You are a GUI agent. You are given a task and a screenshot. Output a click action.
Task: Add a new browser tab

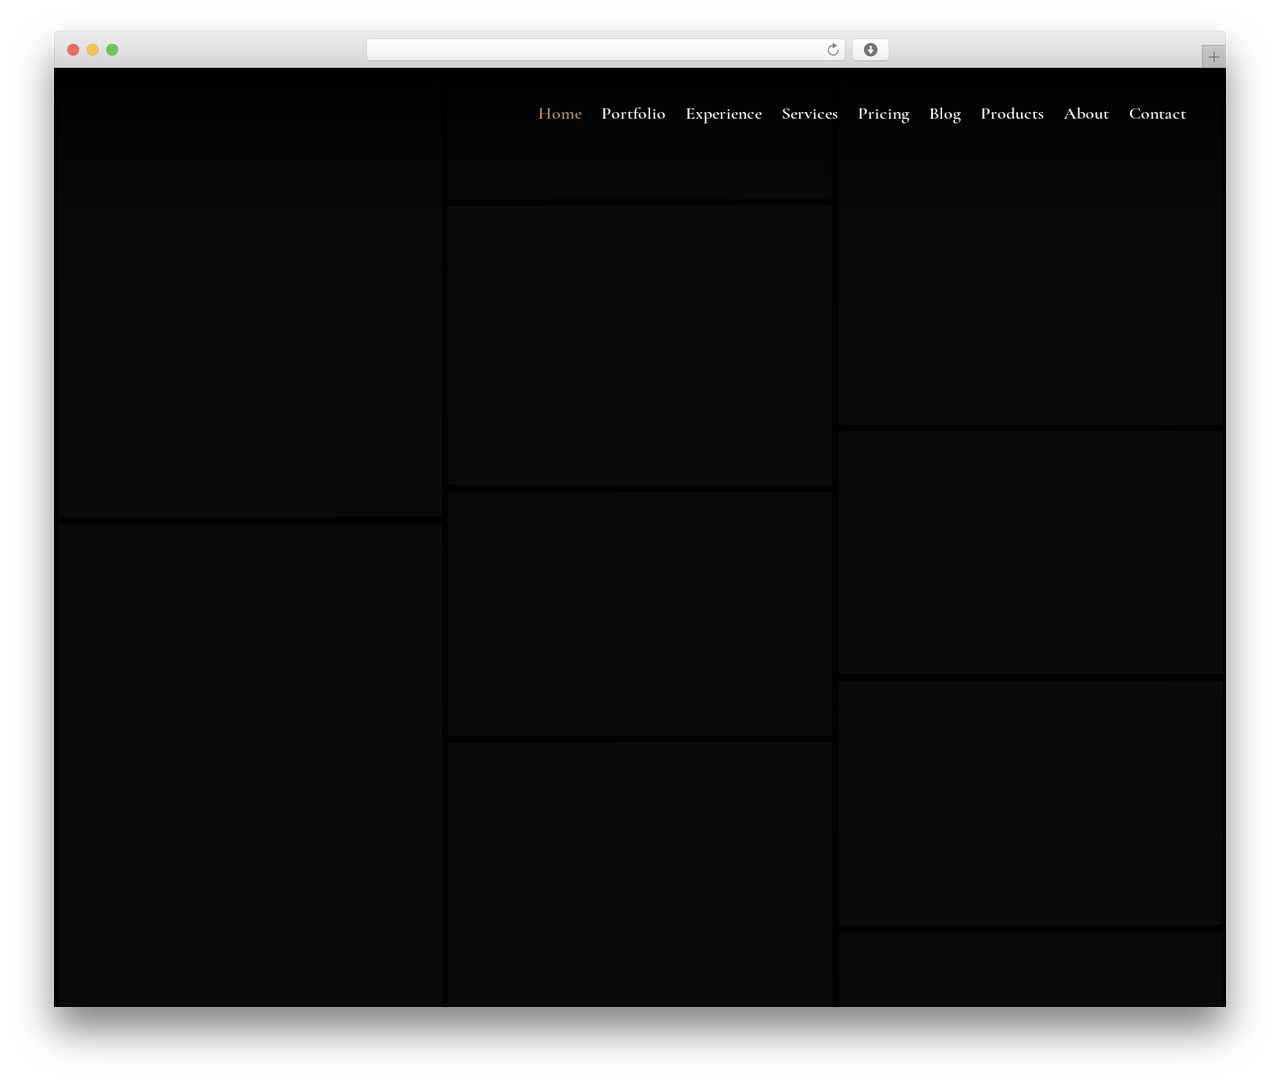pos(1213,57)
